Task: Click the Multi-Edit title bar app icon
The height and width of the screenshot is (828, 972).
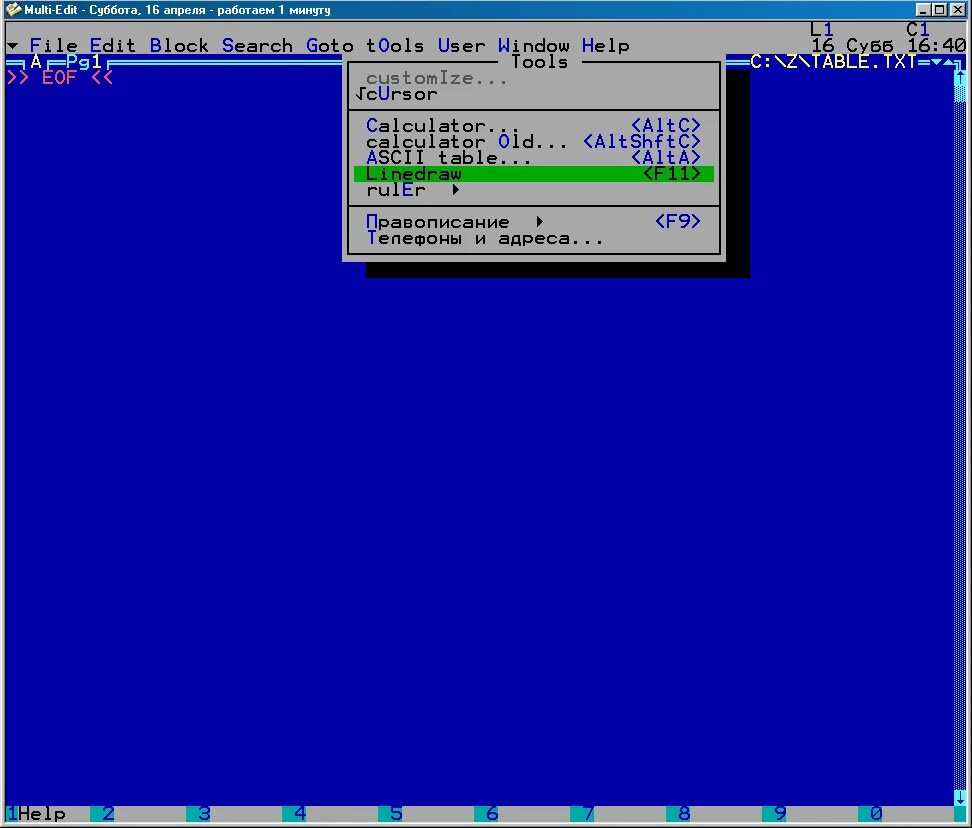Action: coord(14,10)
